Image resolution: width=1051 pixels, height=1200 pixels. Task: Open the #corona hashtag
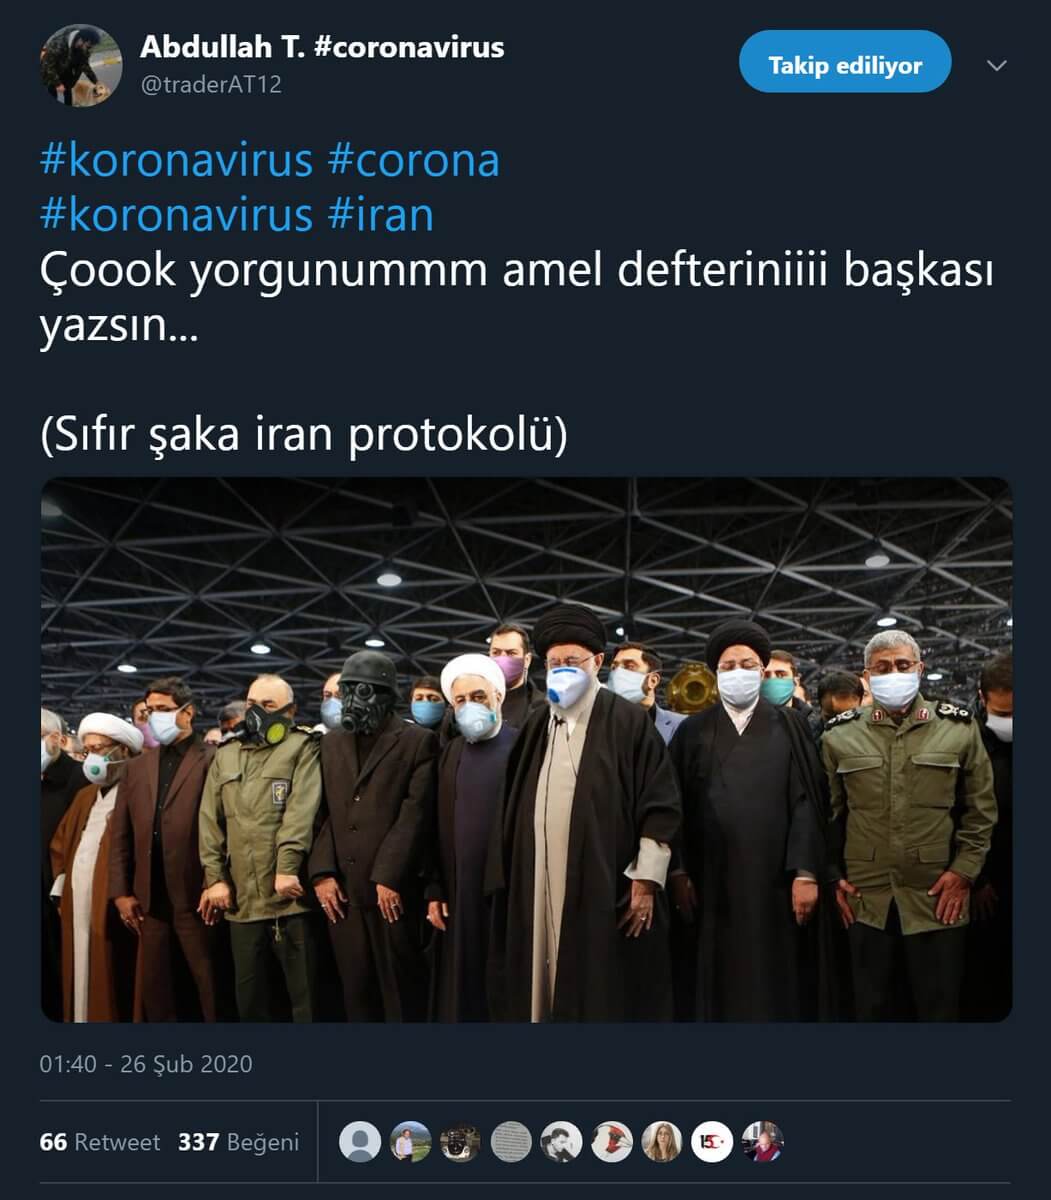pyautogui.click(x=413, y=160)
